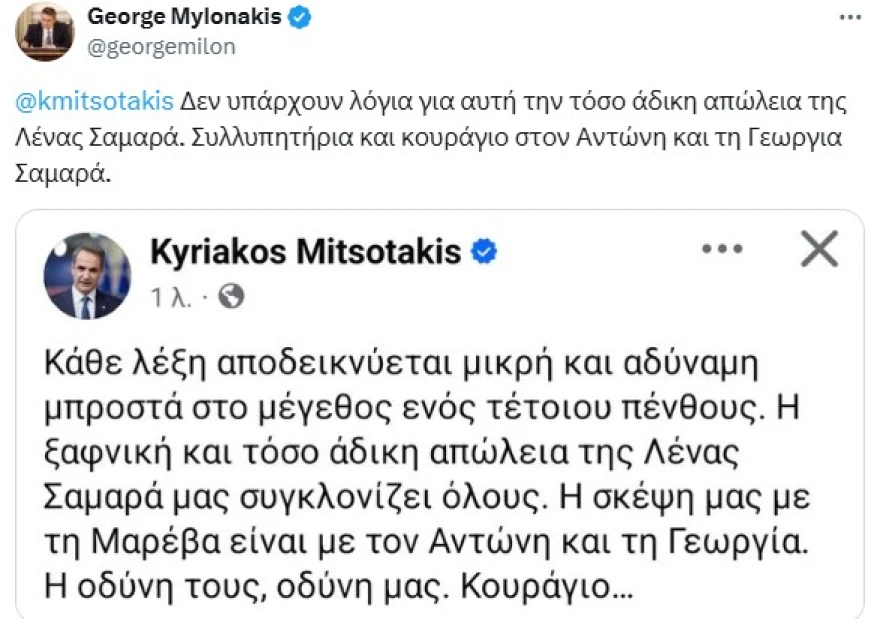Click the "1 λ." post timestamp
This screenshot has width=880, height=619.
(173, 297)
